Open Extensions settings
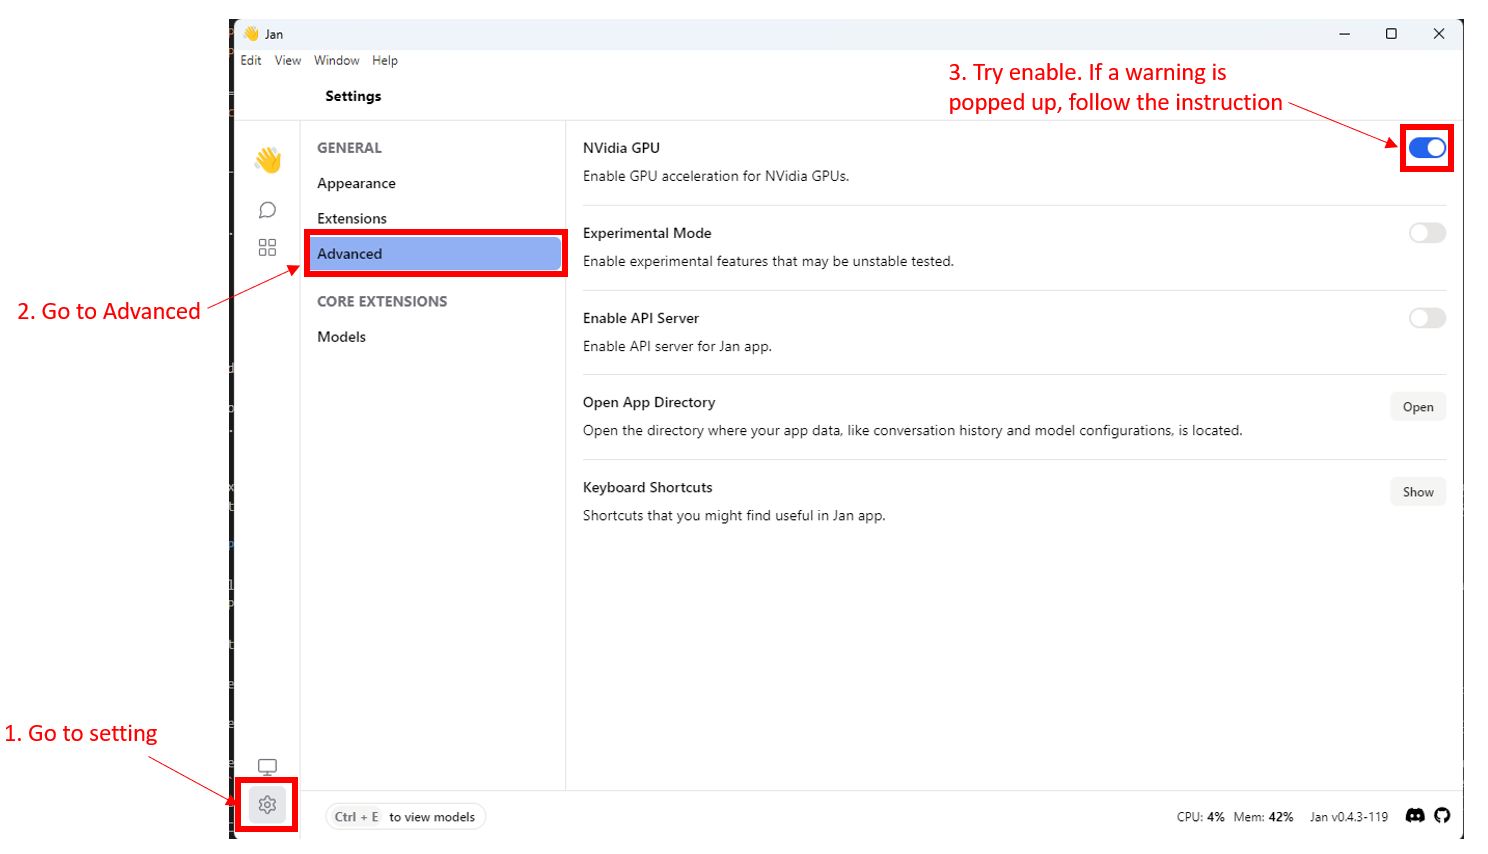The height and width of the screenshot is (854, 1488). click(x=351, y=218)
